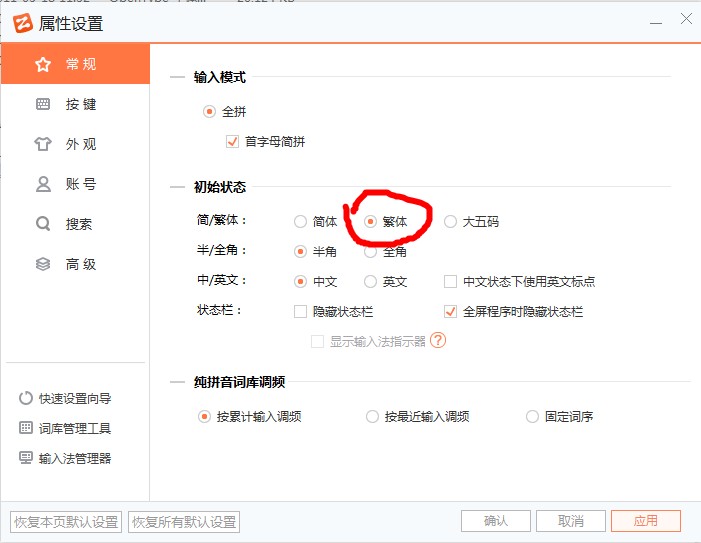This screenshot has height=543, width=701.
Task: Click the keyboard icon beside 按键
Action: pos(43,104)
